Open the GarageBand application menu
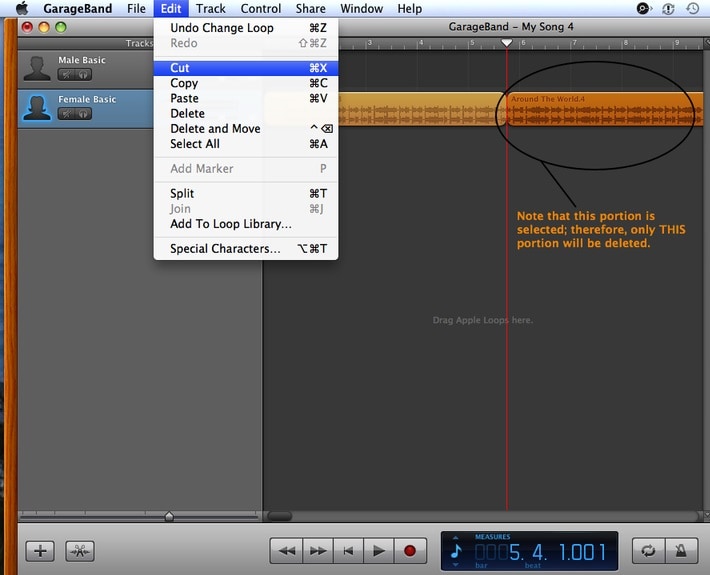Image resolution: width=710 pixels, height=575 pixels. click(77, 8)
